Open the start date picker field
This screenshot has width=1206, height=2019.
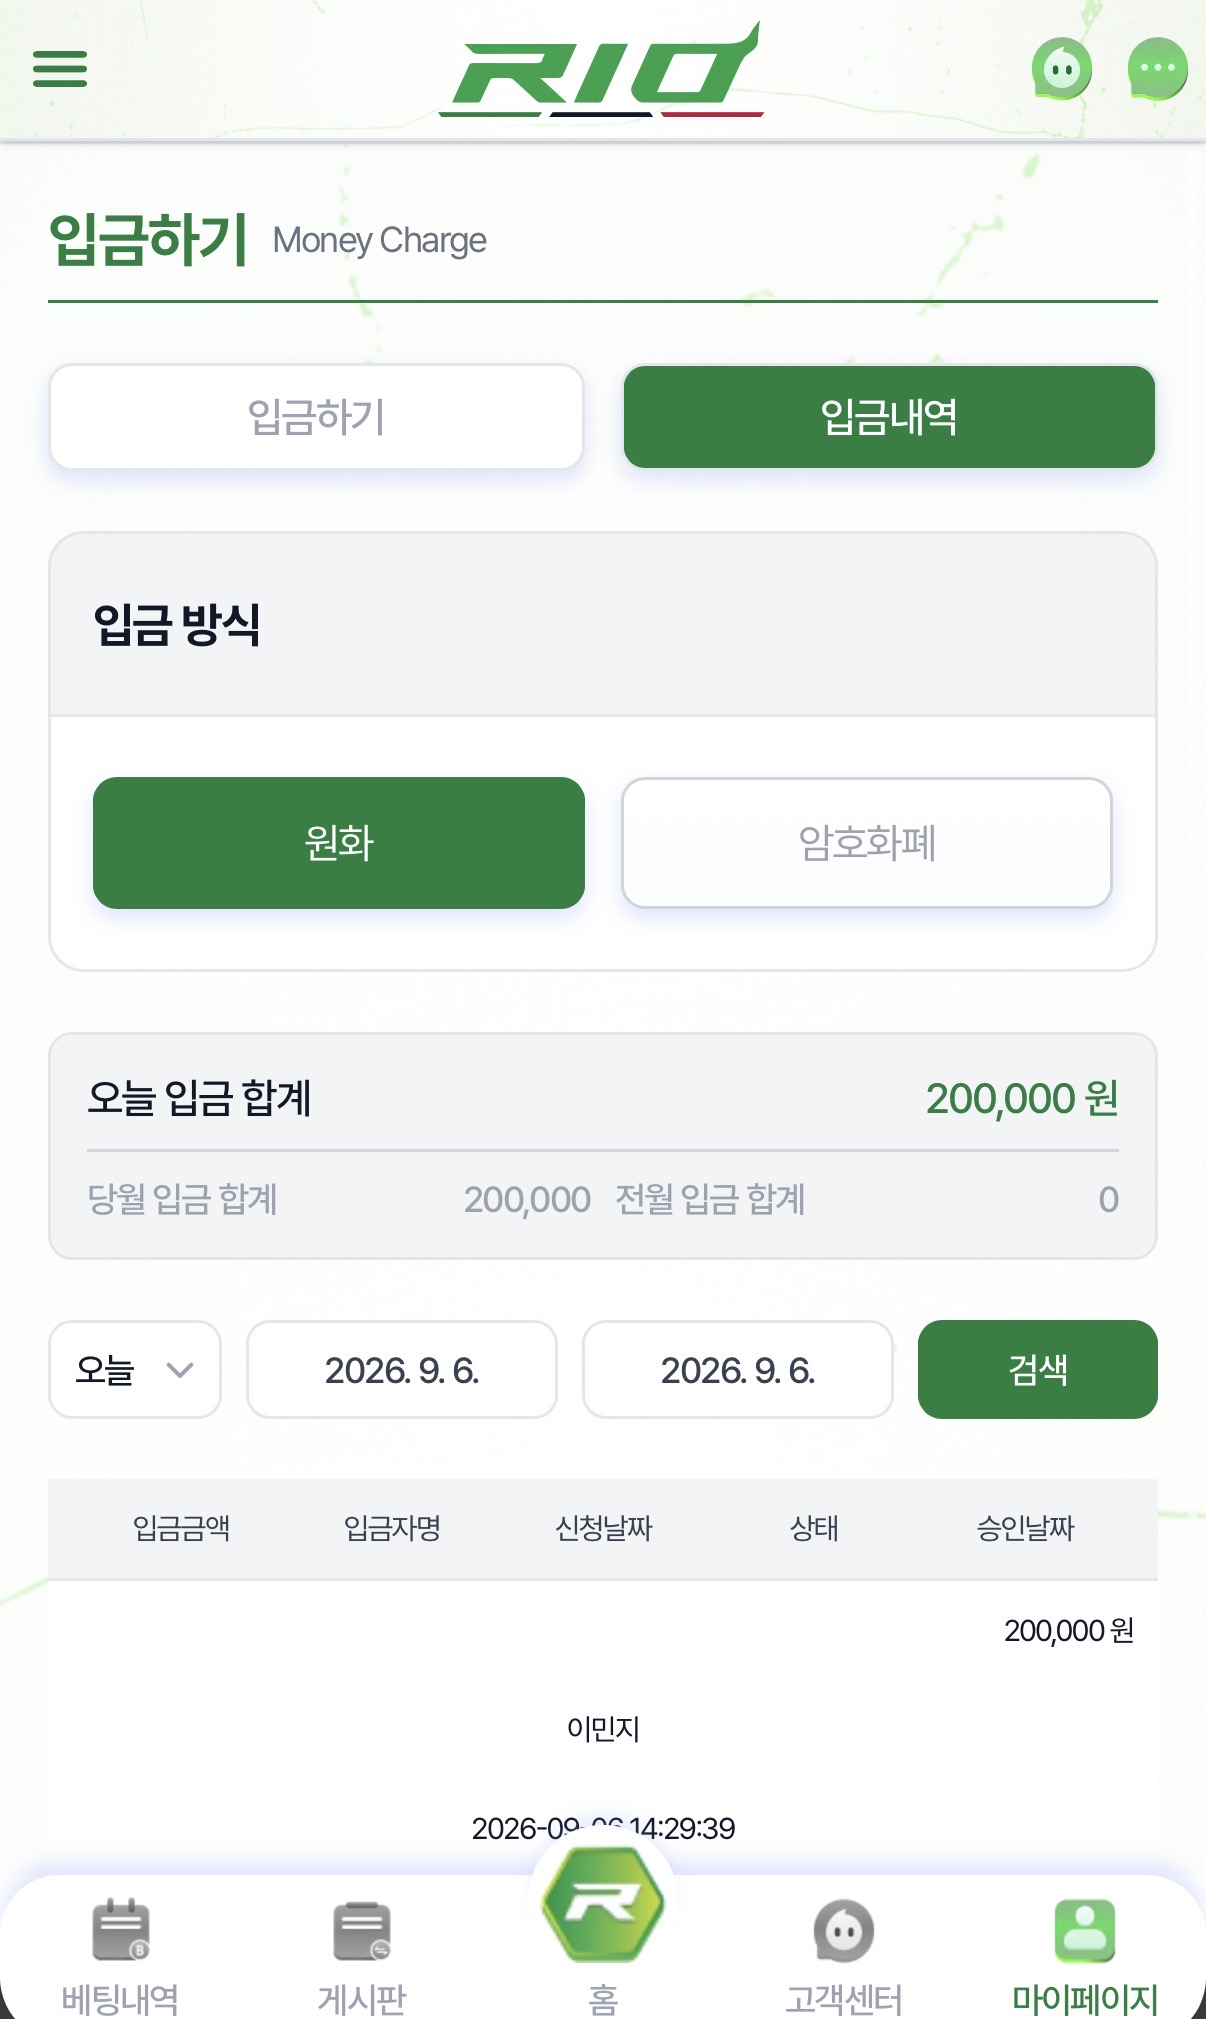402,1369
